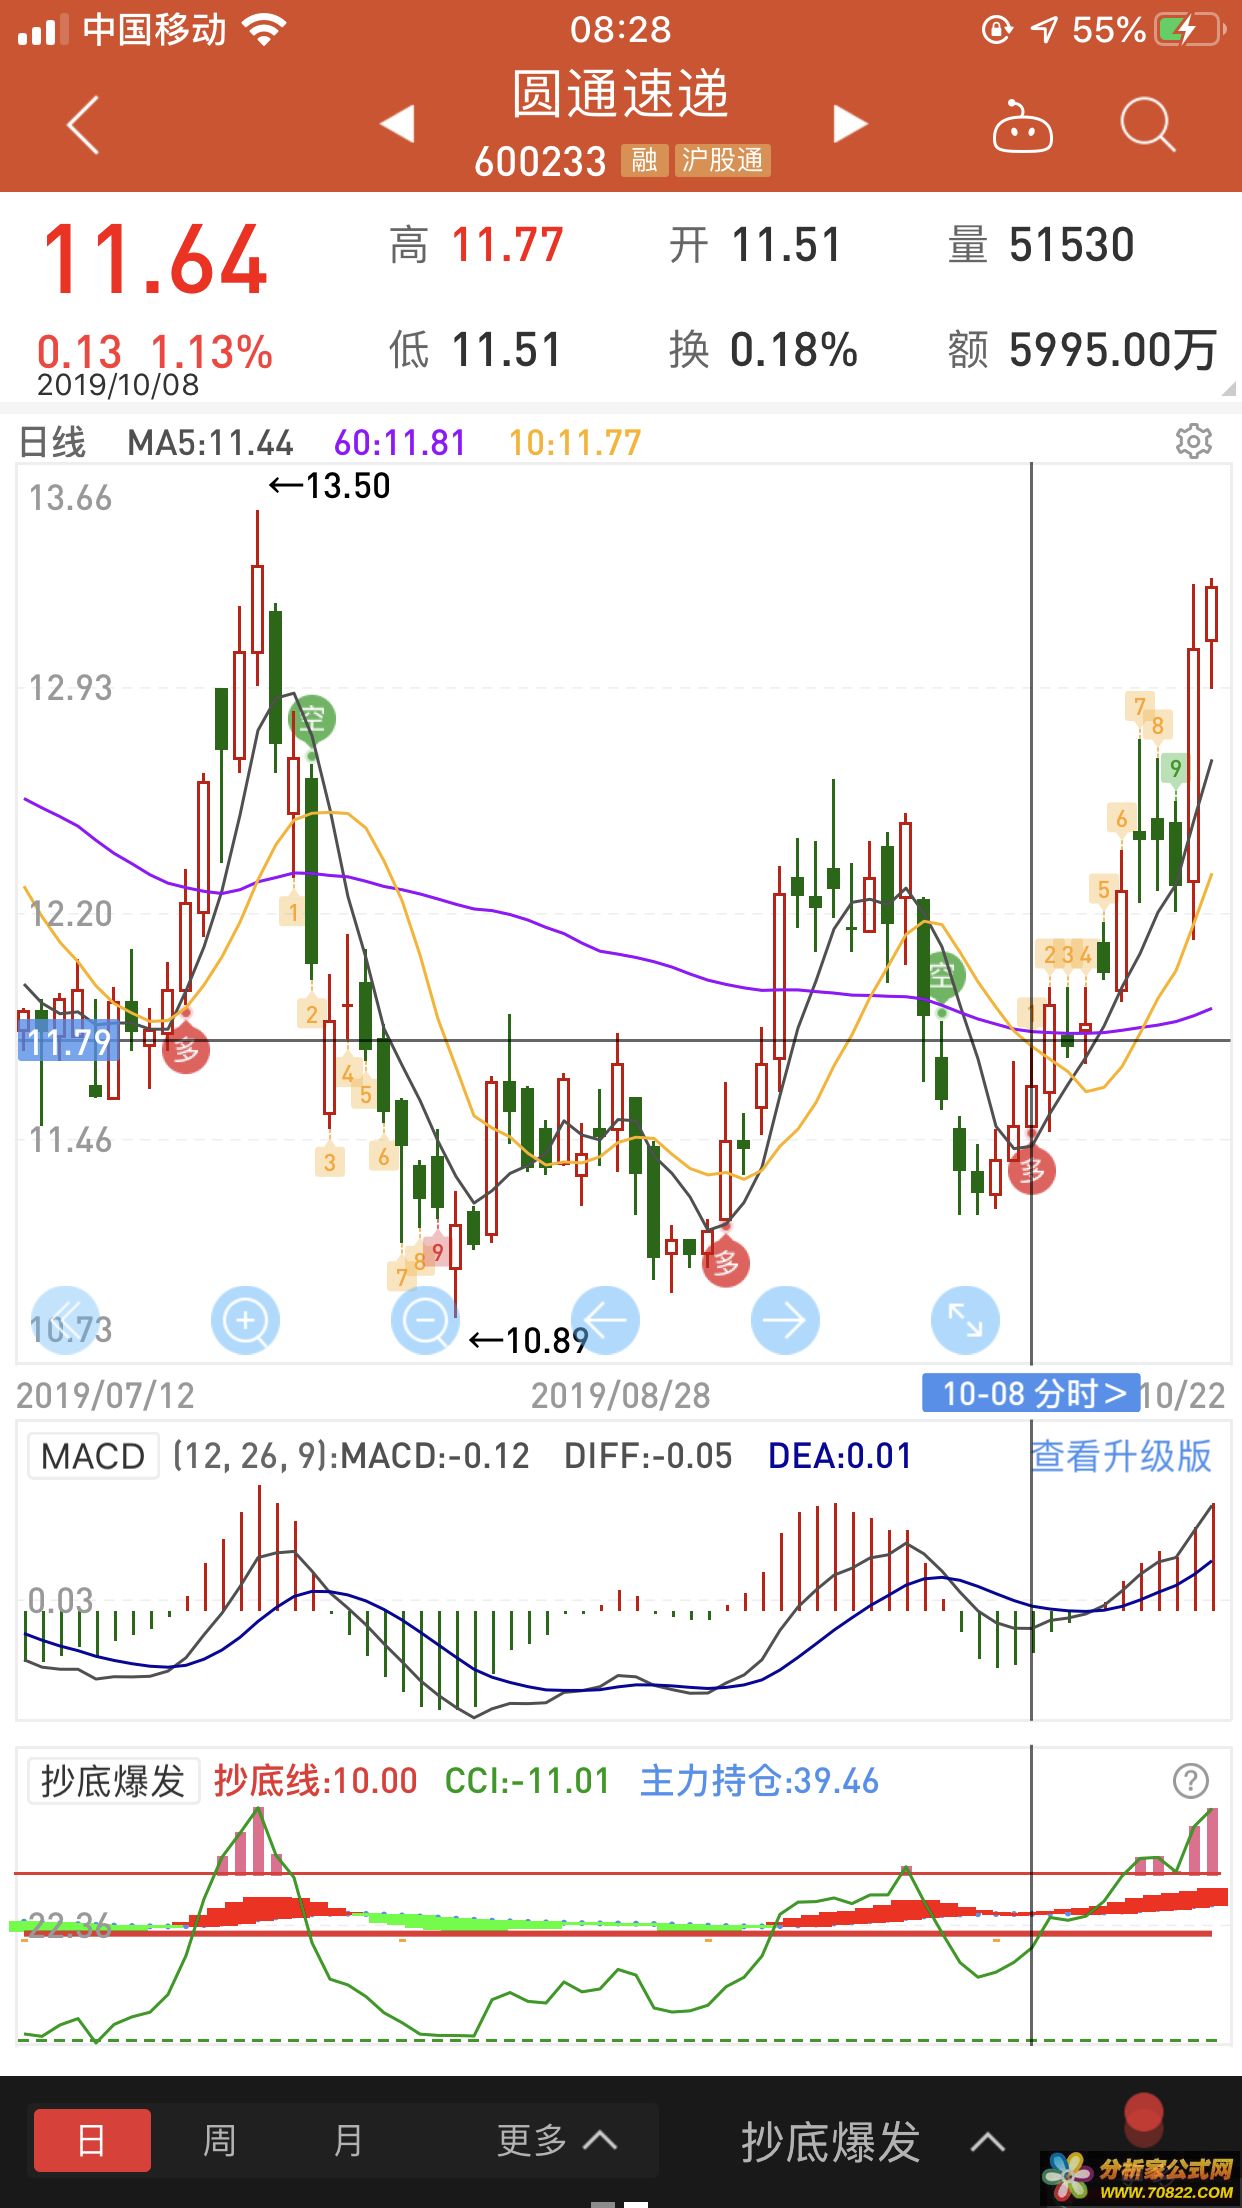Jump to chart start double-arrow button
1242x2208 pixels.
coord(66,1320)
